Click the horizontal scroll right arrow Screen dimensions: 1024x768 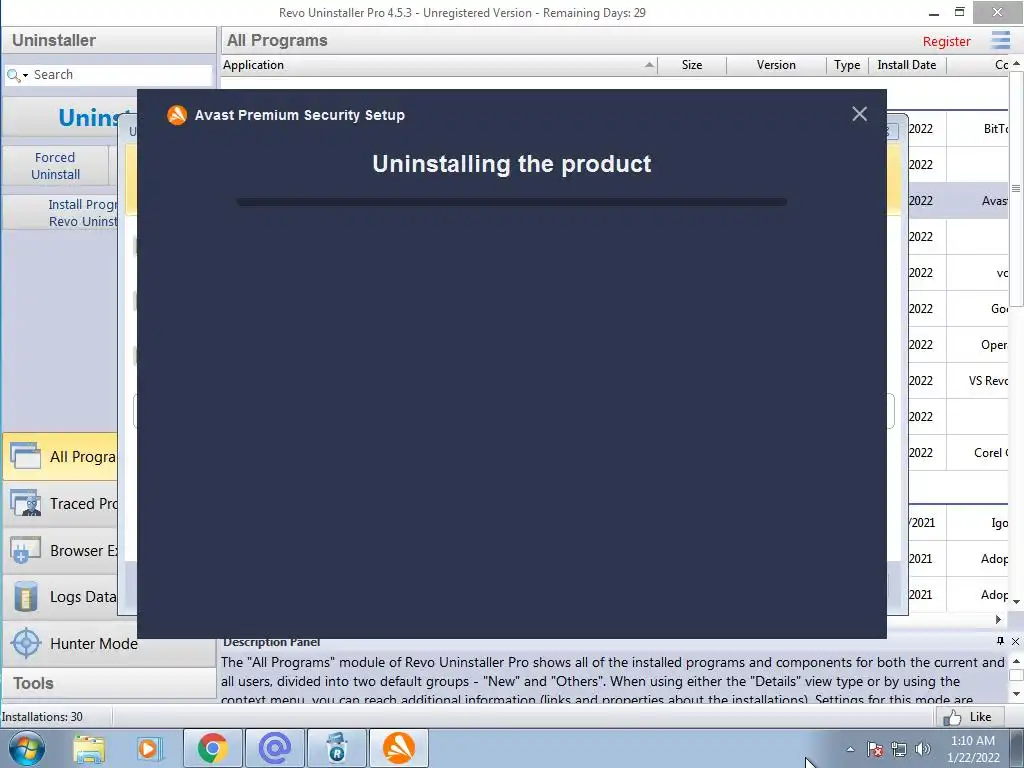point(998,619)
